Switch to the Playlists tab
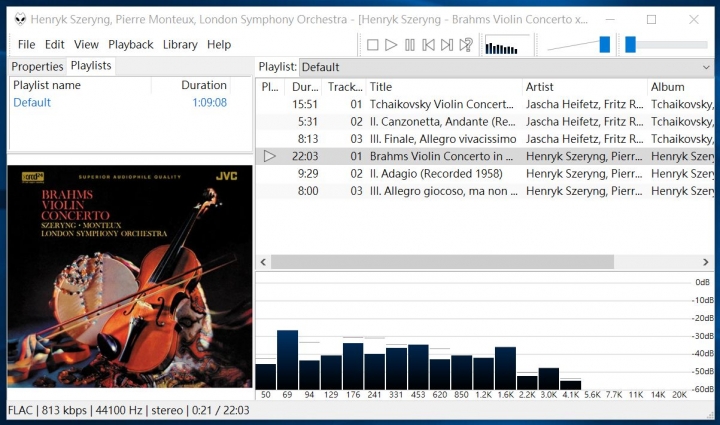This screenshot has height=425, width=720. pyautogui.click(x=91, y=66)
